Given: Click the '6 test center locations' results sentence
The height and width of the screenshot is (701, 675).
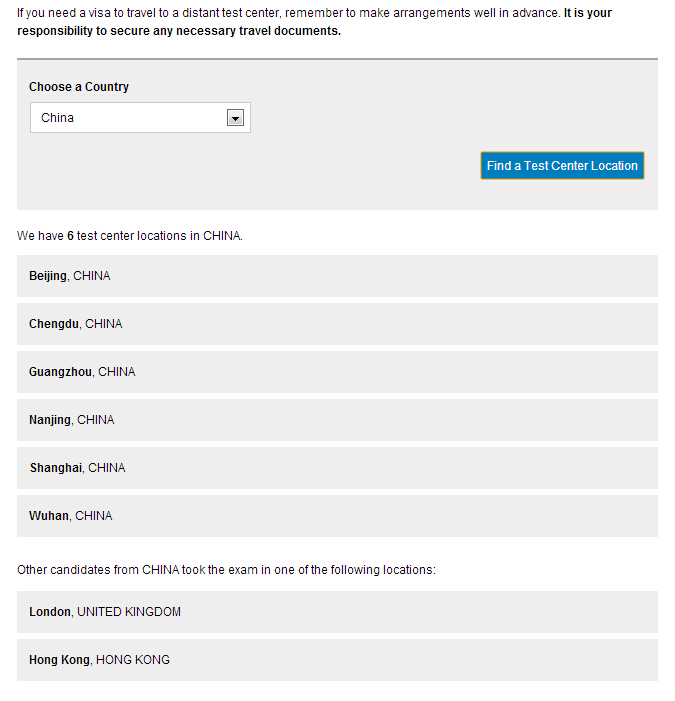Looking at the screenshot, I should pyautogui.click(x=130, y=236).
